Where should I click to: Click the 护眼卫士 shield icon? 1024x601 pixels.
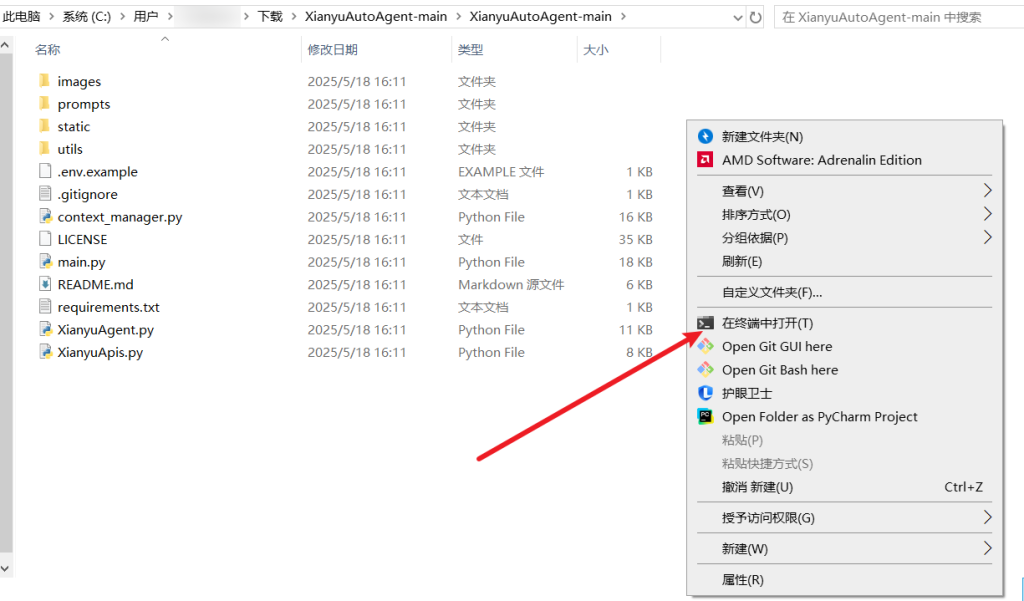pyautogui.click(x=705, y=393)
